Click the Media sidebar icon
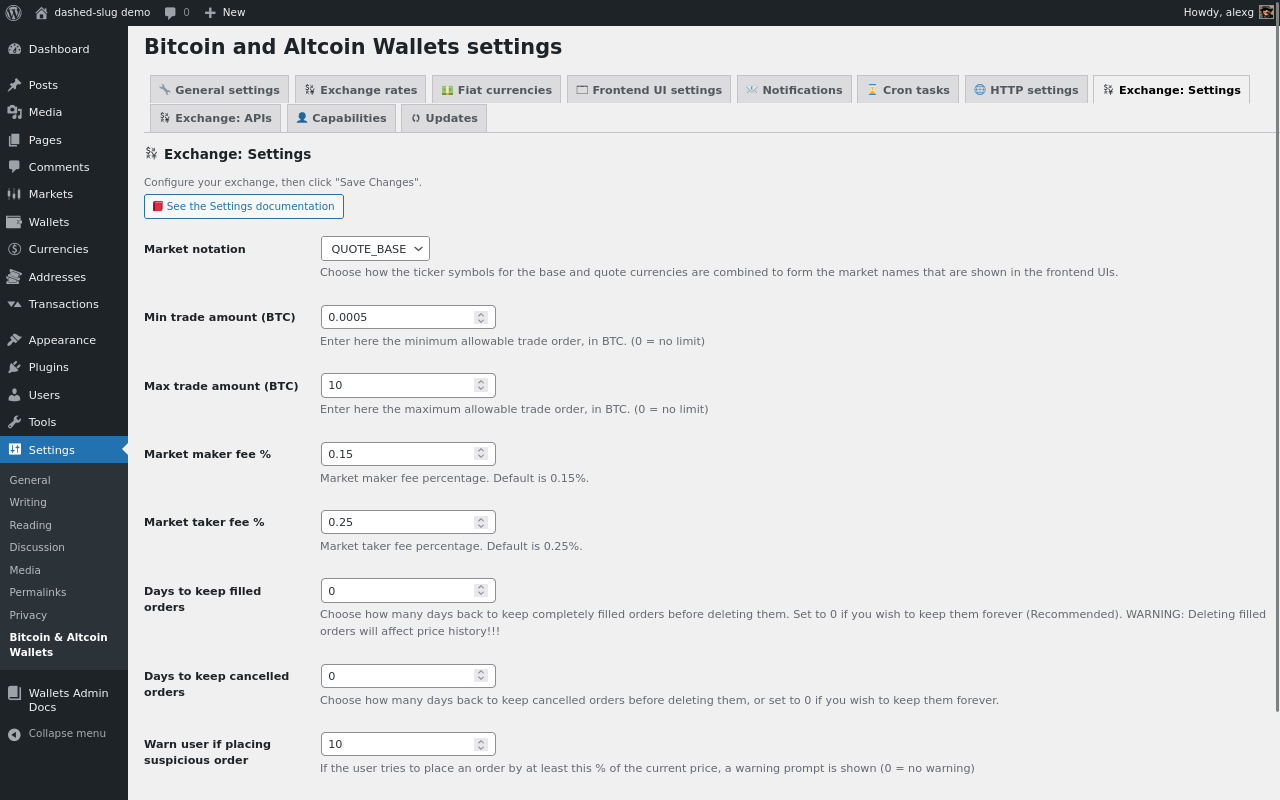This screenshot has width=1280, height=800. click(14, 112)
